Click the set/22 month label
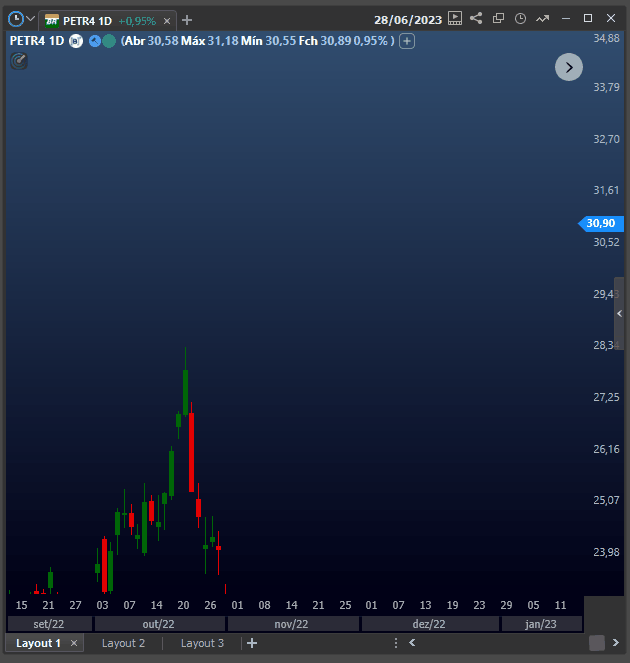 (49, 624)
